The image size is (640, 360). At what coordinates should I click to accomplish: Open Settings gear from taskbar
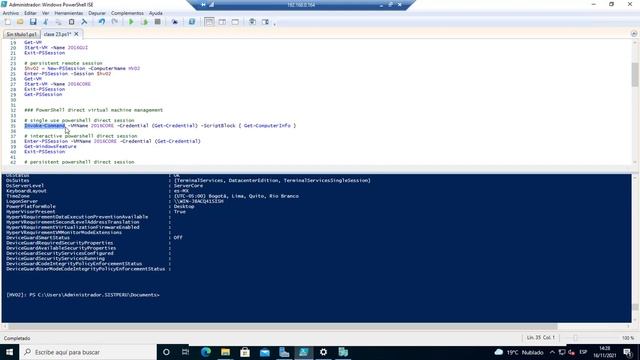coord(323,352)
